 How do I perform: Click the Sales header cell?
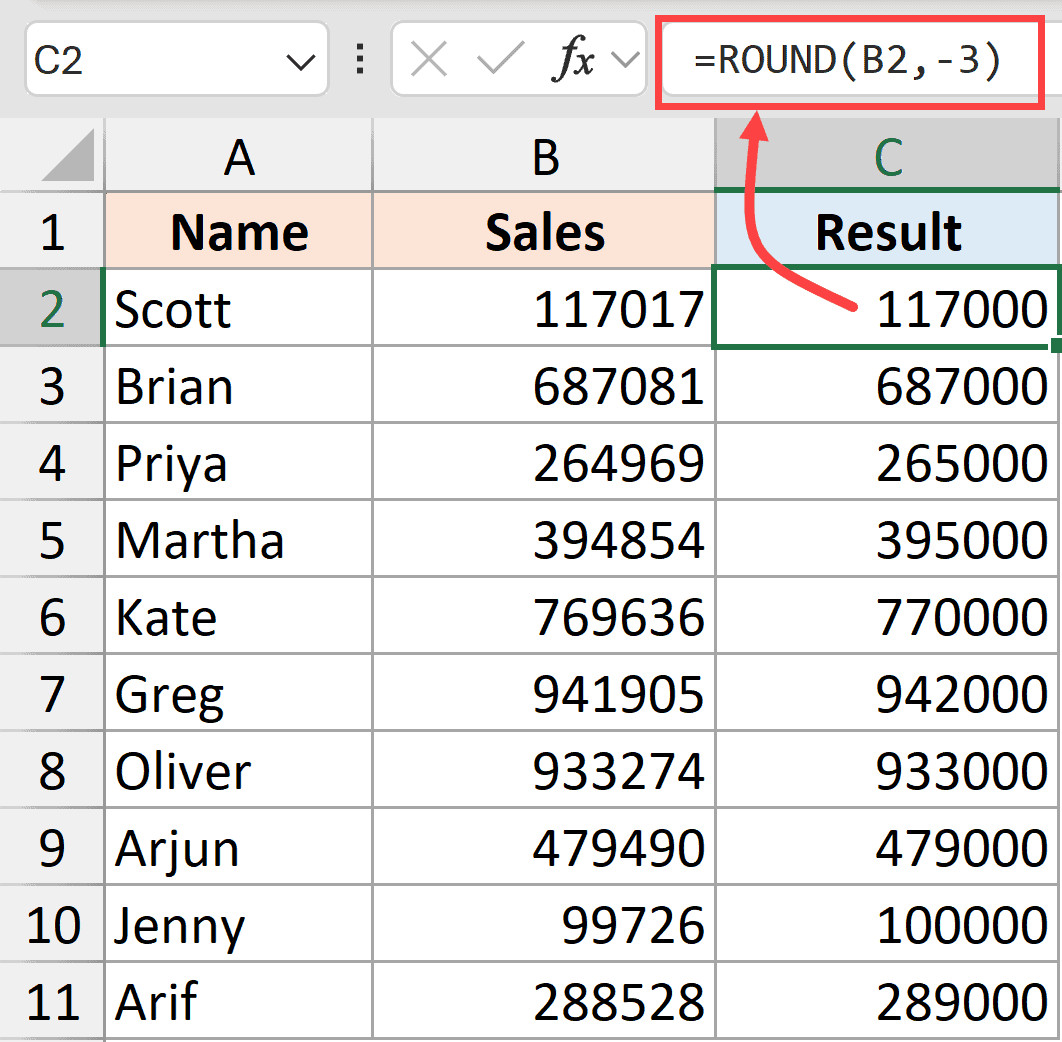tap(545, 232)
